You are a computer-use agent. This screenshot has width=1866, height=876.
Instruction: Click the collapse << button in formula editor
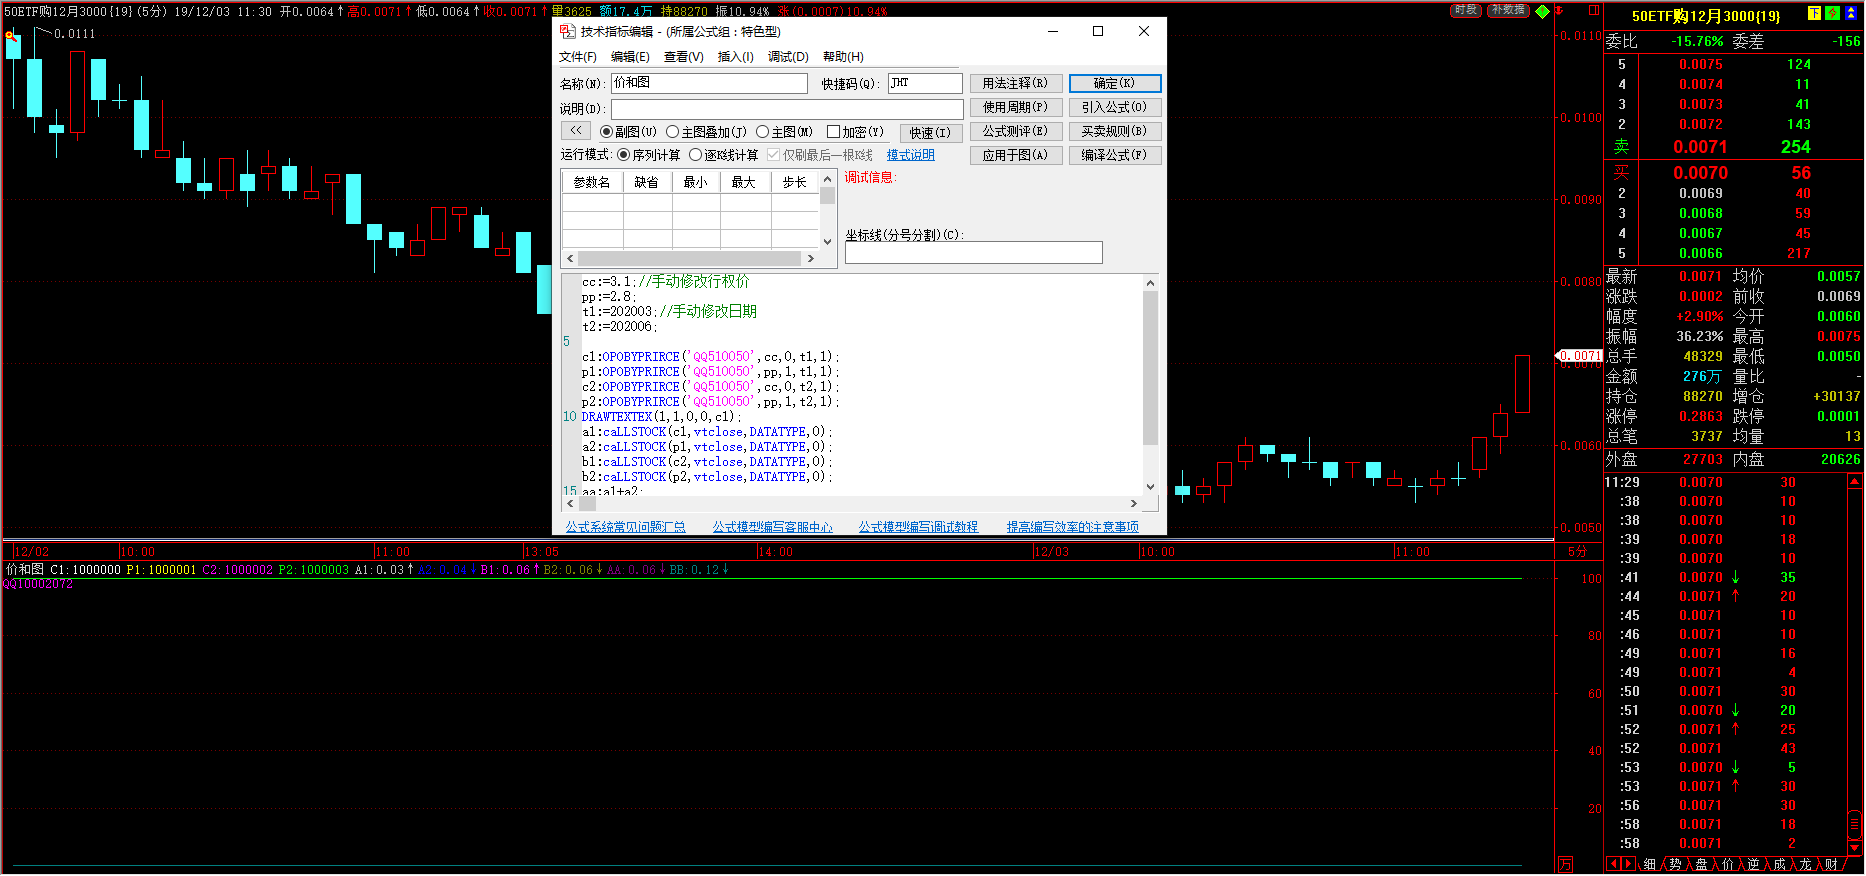pyautogui.click(x=575, y=131)
